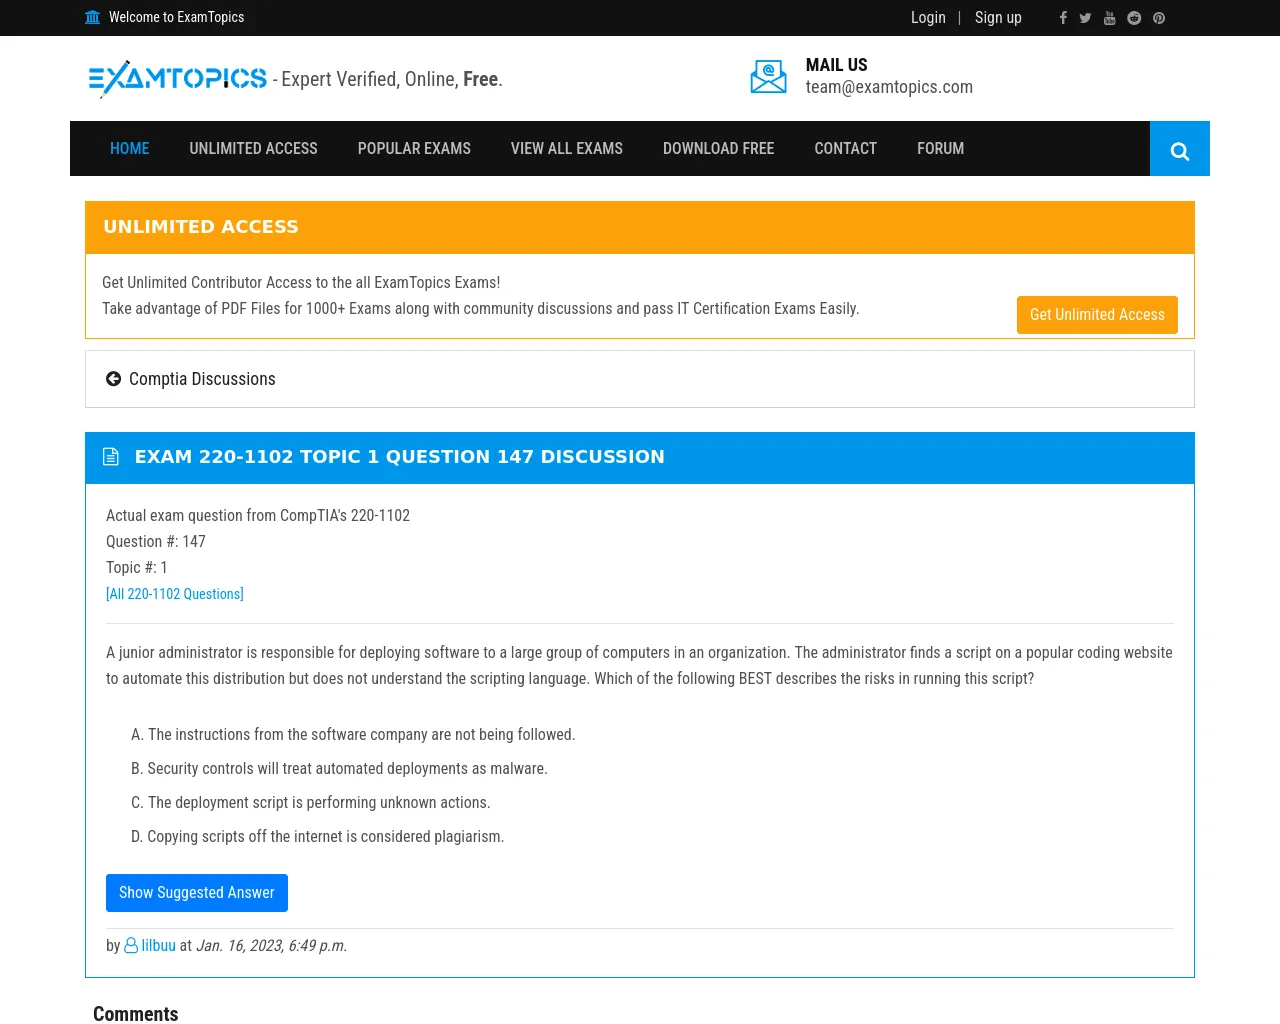This screenshot has height=1024, width=1280.
Task: Open the UNLIMITED ACCESS menu item
Action: point(253,149)
